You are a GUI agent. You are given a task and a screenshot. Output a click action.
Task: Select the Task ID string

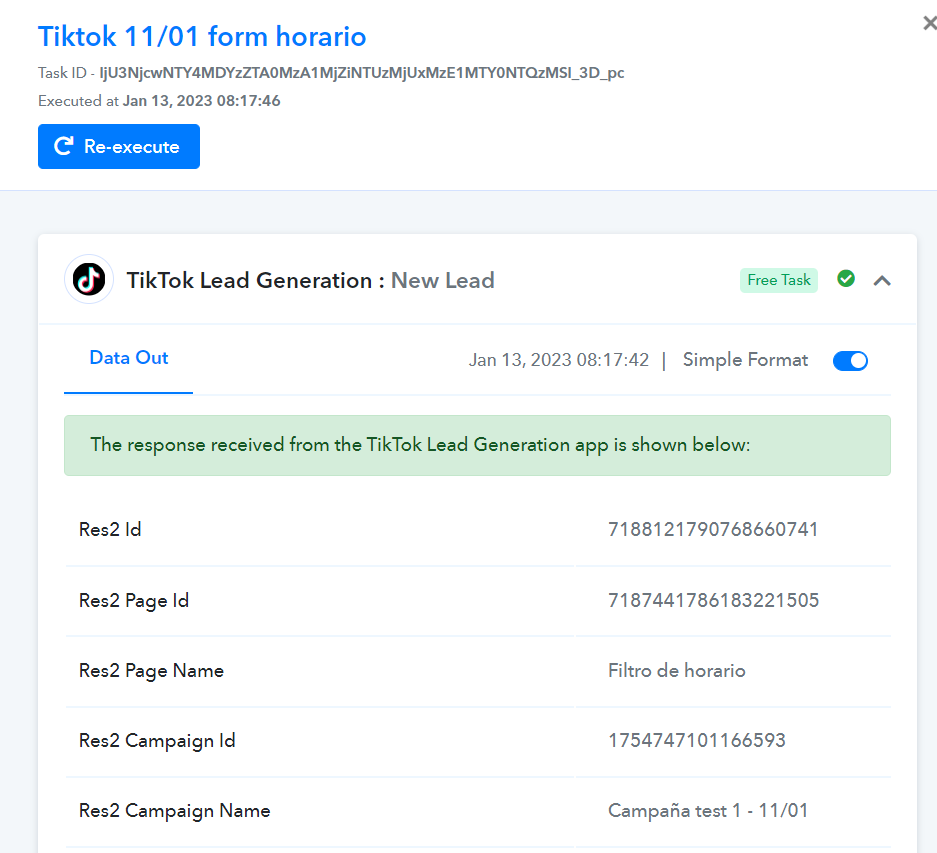tap(362, 73)
